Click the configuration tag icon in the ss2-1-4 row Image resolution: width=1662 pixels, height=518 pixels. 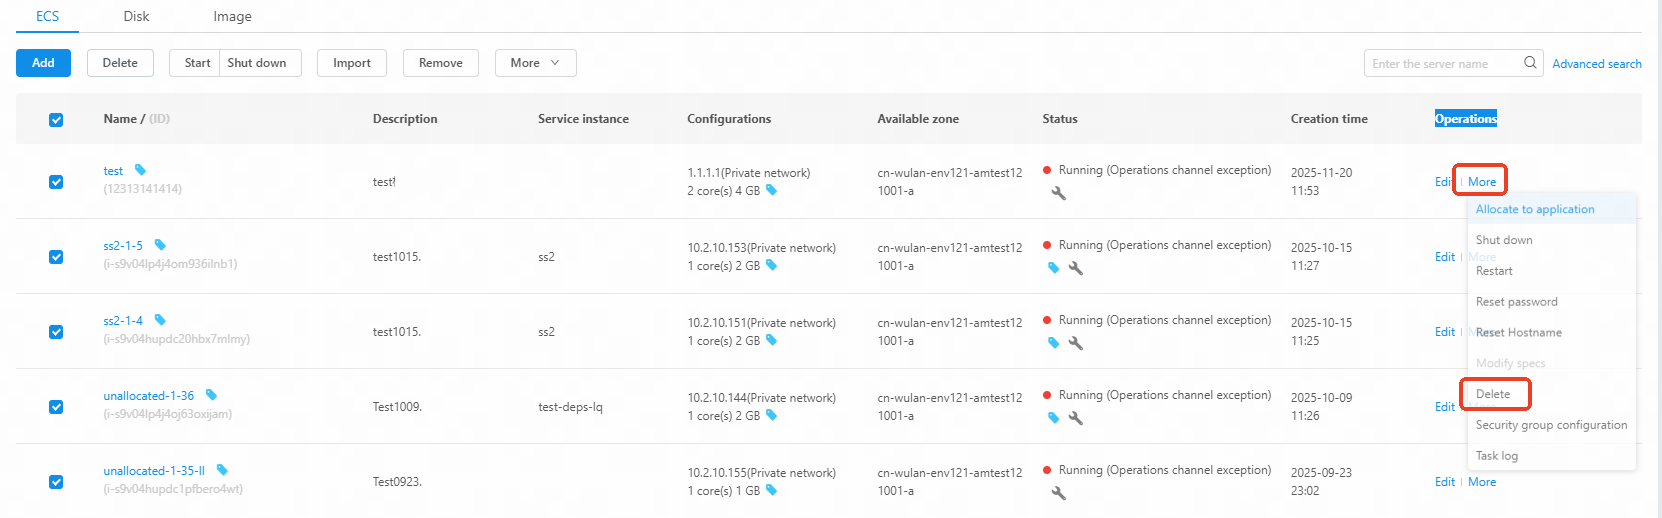click(x=771, y=340)
